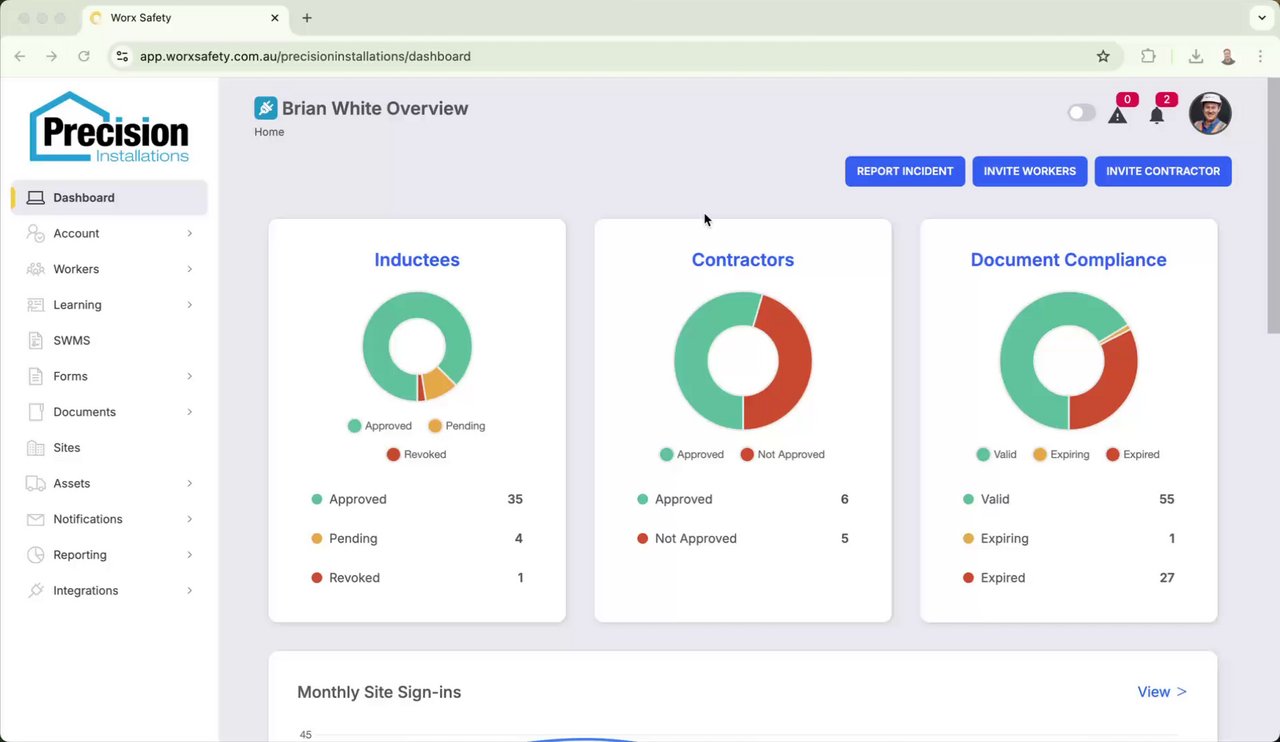Bookmark this page with the star icon
This screenshot has height=742, width=1280.
[1103, 56]
